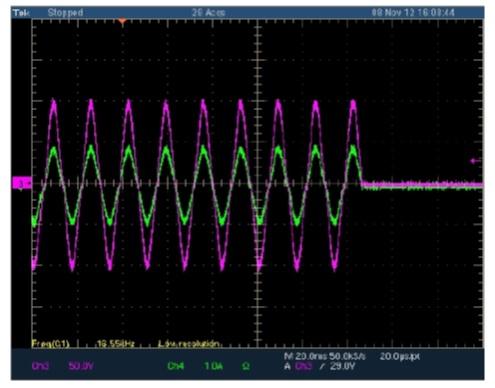Select the green Ch4 channel label
Screen dimensions: 495x388
[175, 366]
